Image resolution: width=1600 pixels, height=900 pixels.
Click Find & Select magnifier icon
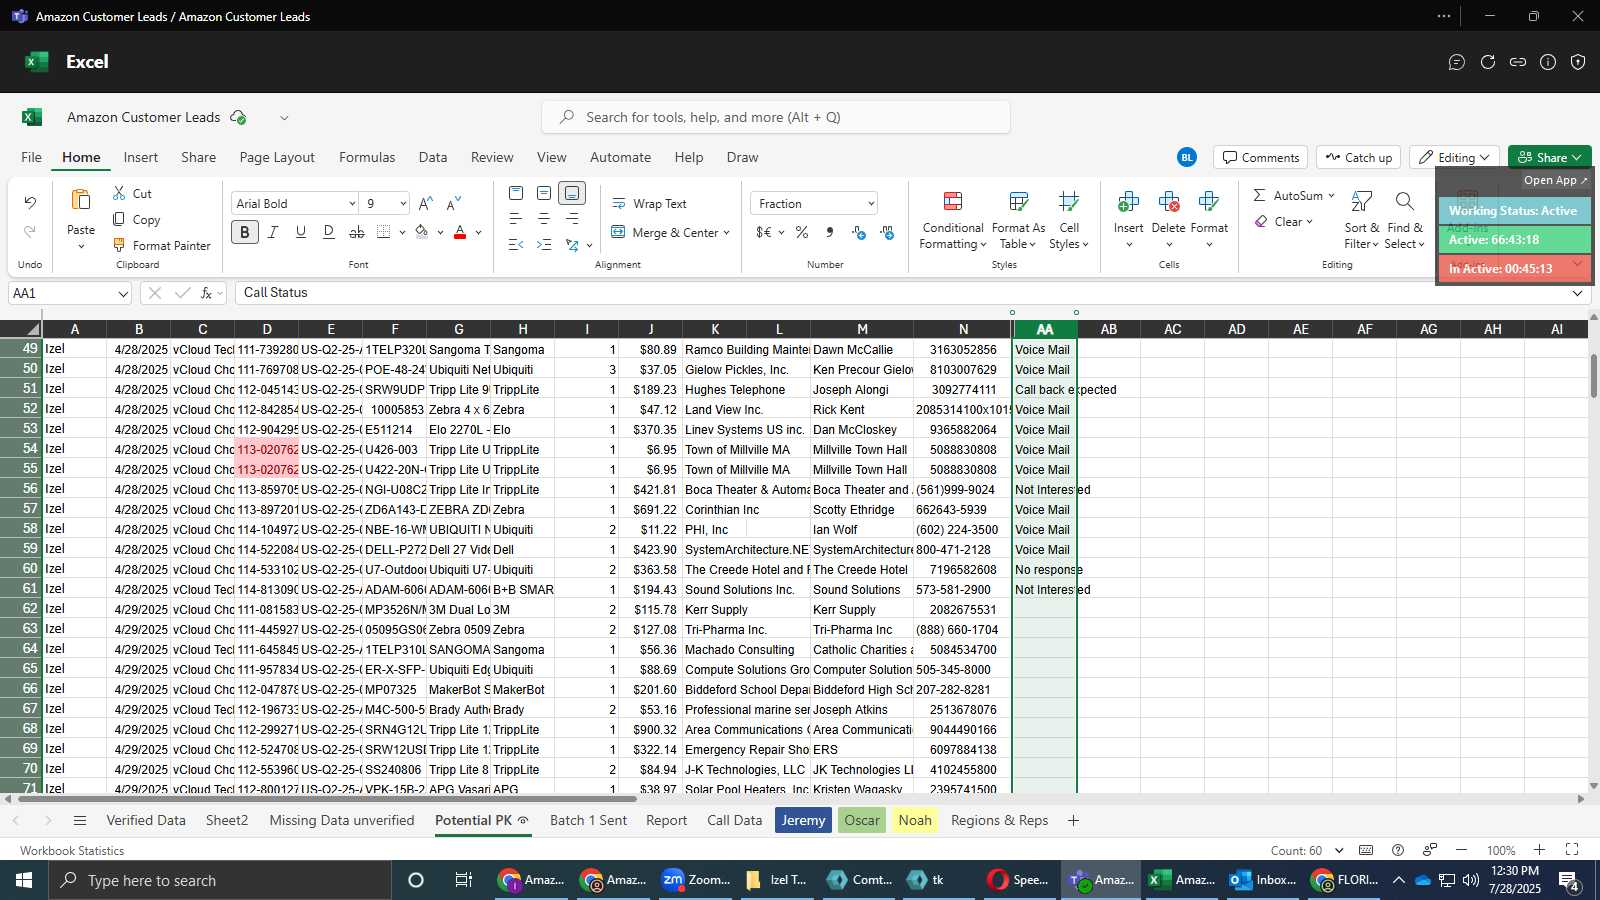[1404, 203]
